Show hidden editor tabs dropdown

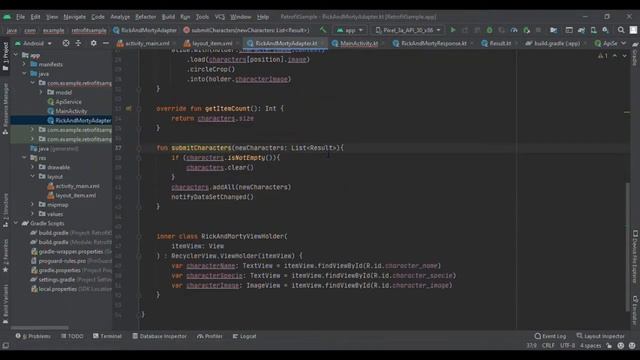click(x=623, y=43)
